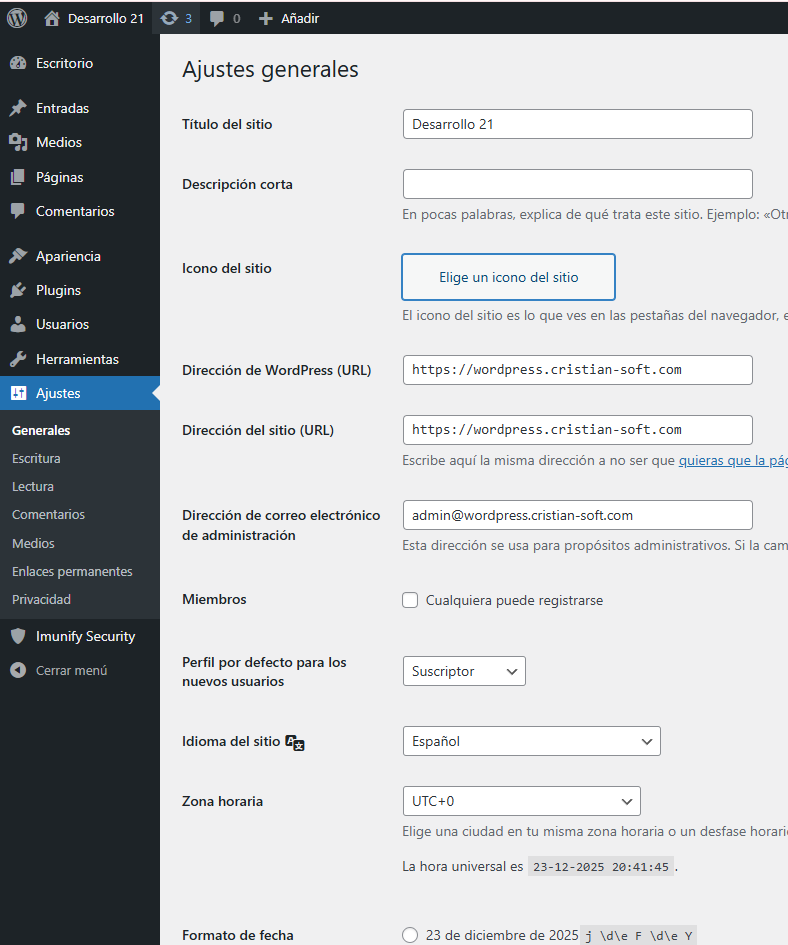Open Plugins section in sidebar

click(58, 290)
